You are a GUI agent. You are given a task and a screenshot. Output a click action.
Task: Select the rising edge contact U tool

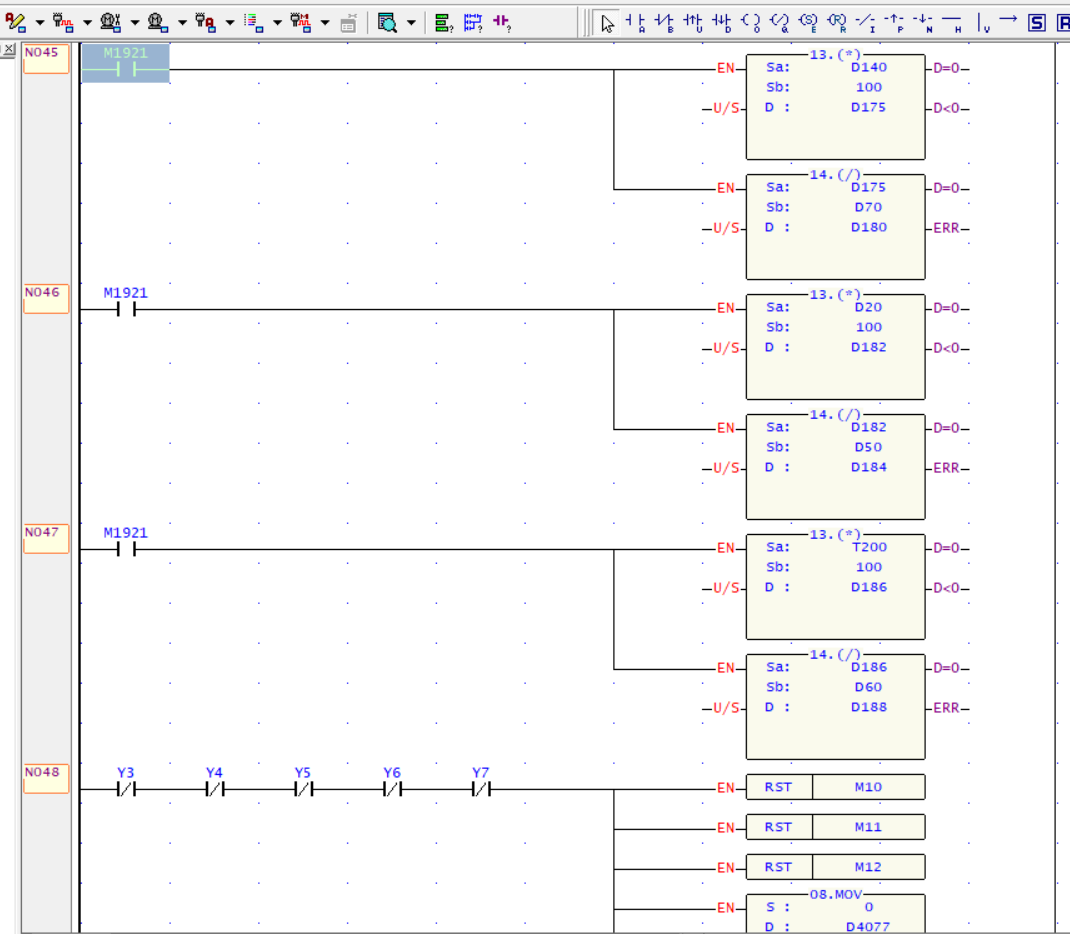pyautogui.click(x=693, y=23)
